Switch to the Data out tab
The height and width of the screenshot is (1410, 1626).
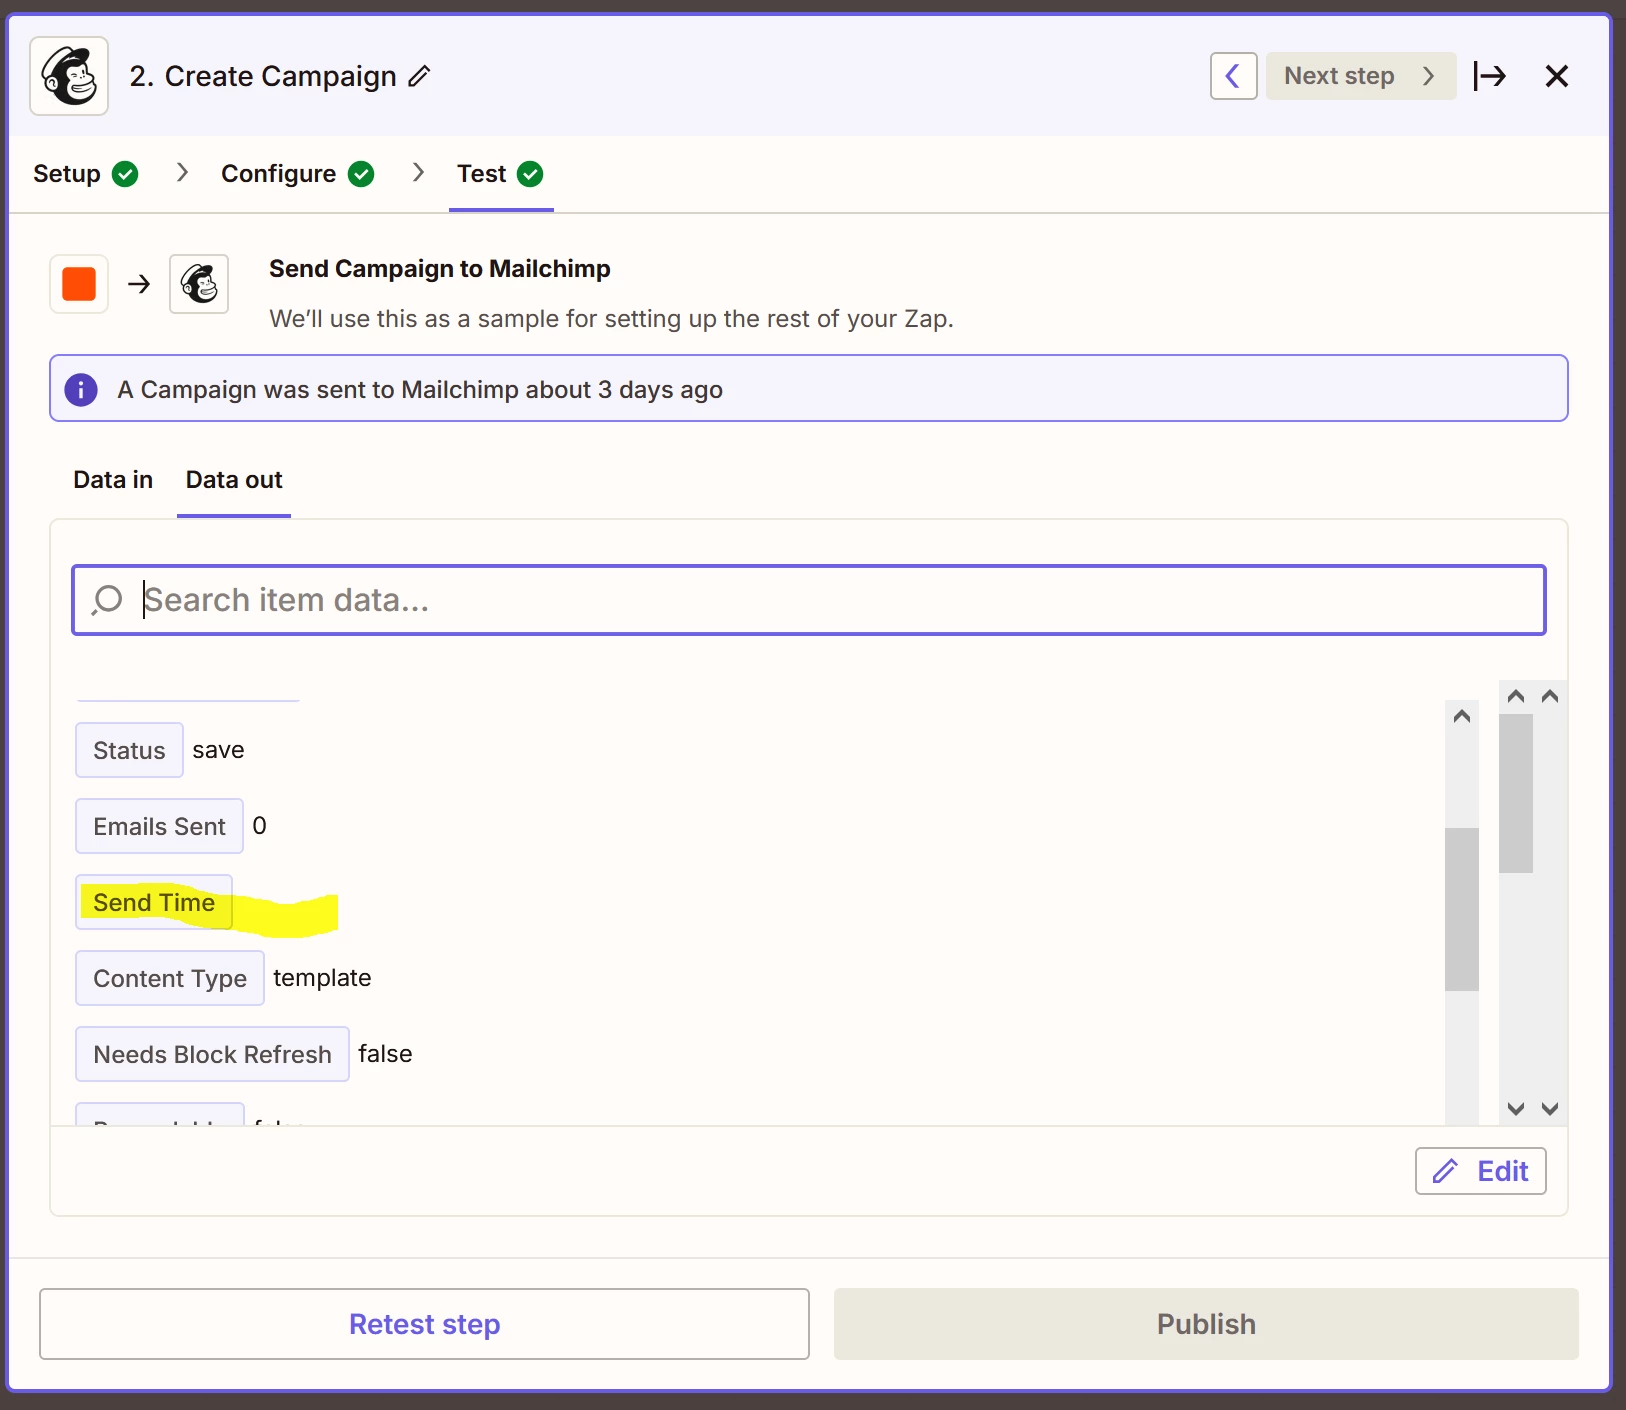pyautogui.click(x=234, y=480)
